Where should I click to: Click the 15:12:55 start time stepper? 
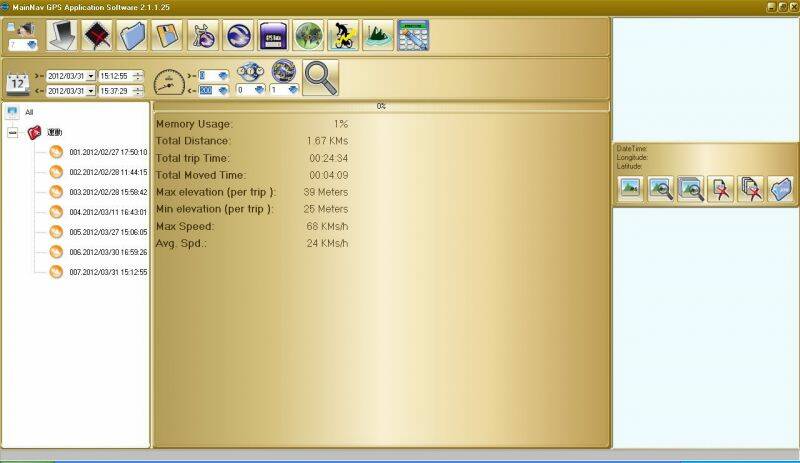click(137, 76)
